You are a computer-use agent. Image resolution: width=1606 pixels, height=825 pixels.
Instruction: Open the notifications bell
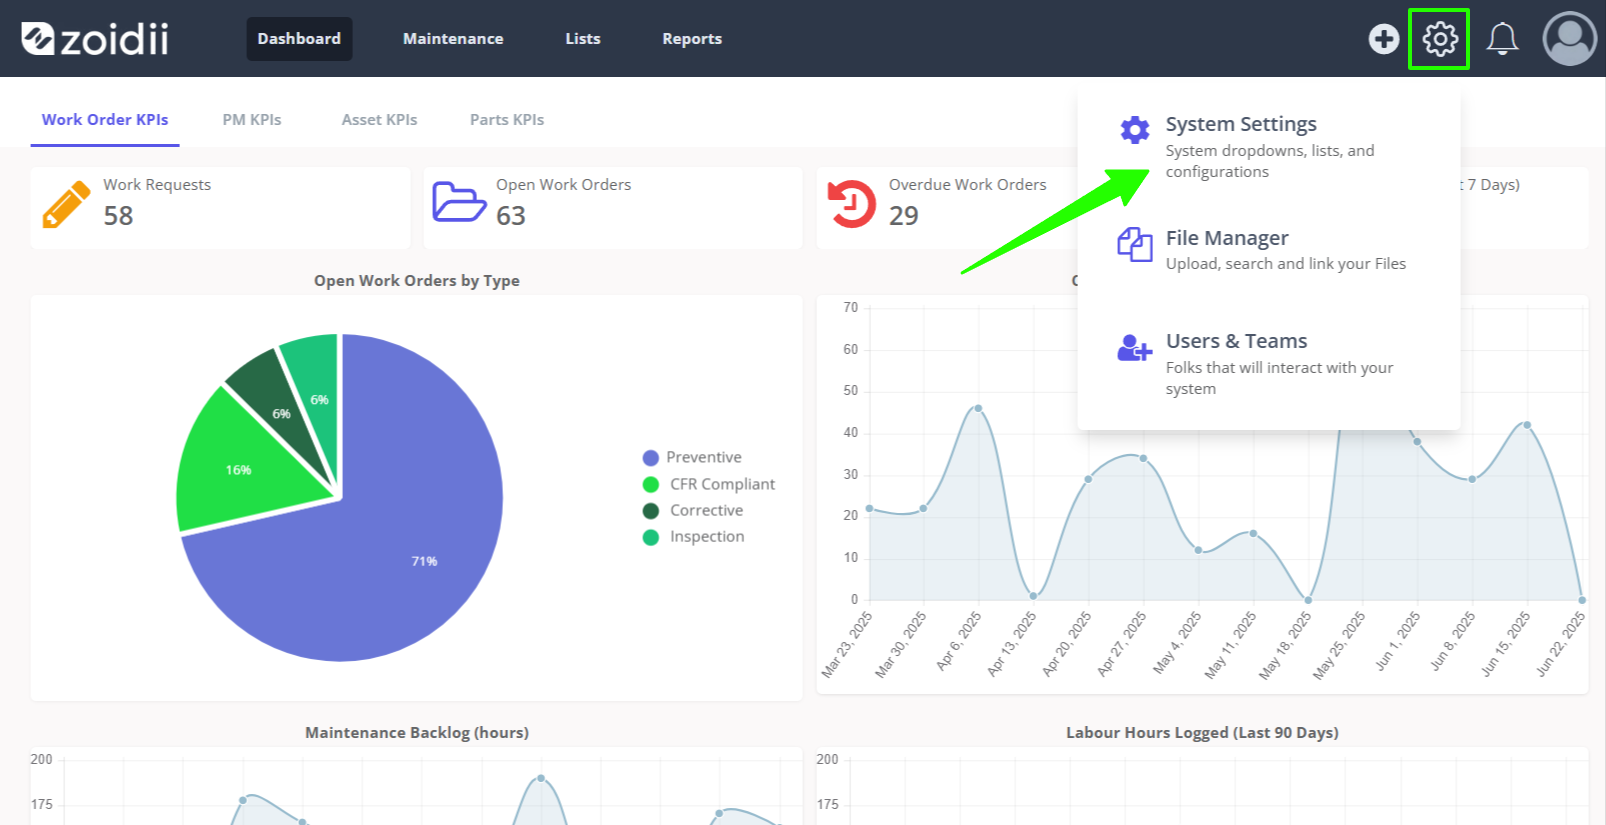1502,39
